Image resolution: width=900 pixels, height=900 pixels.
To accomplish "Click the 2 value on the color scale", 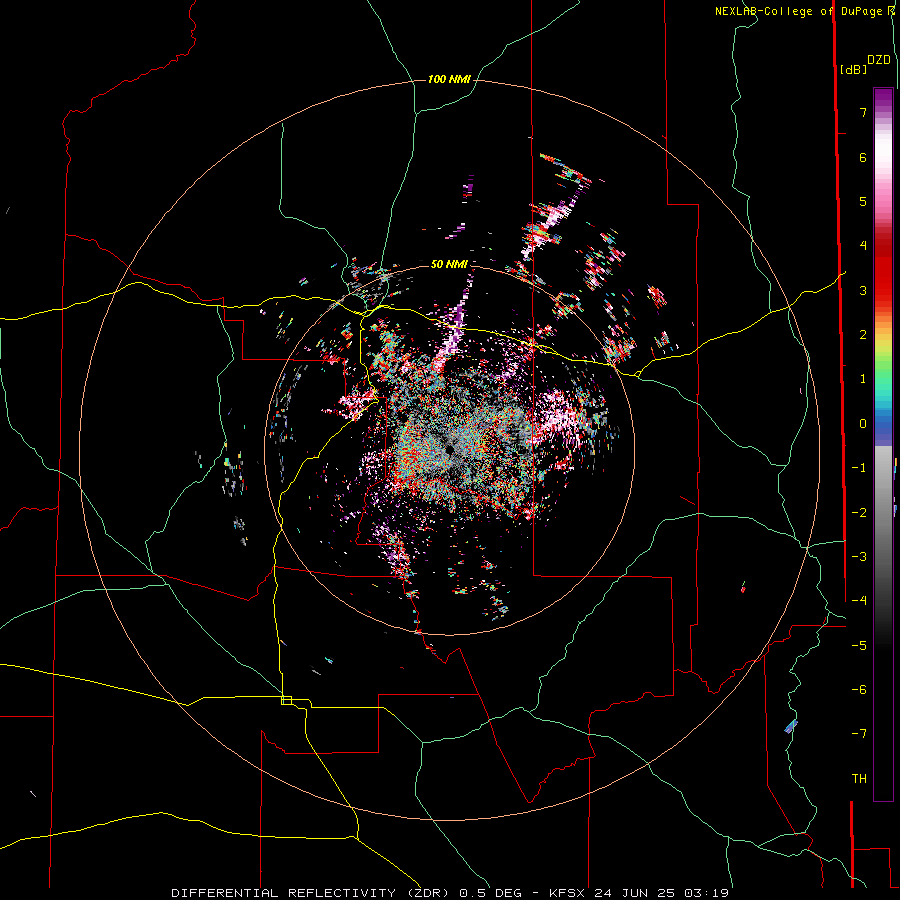I will coord(863,335).
